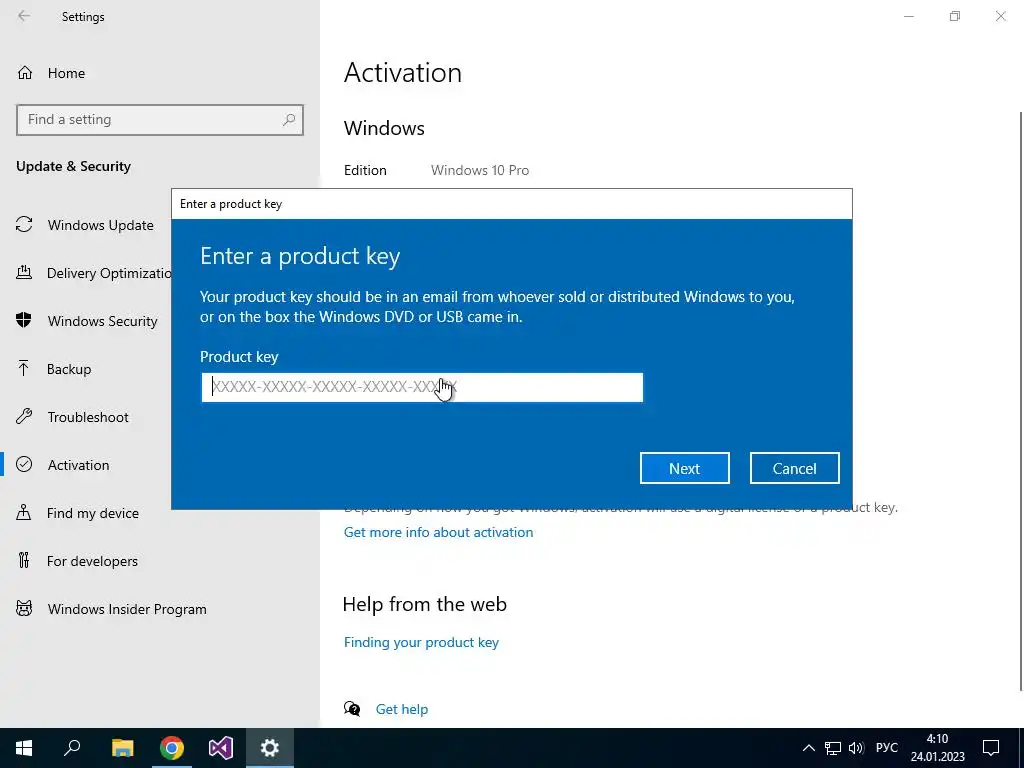Close the Settings window
The width and height of the screenshot is (1024, 768).
pos(1000,16)
